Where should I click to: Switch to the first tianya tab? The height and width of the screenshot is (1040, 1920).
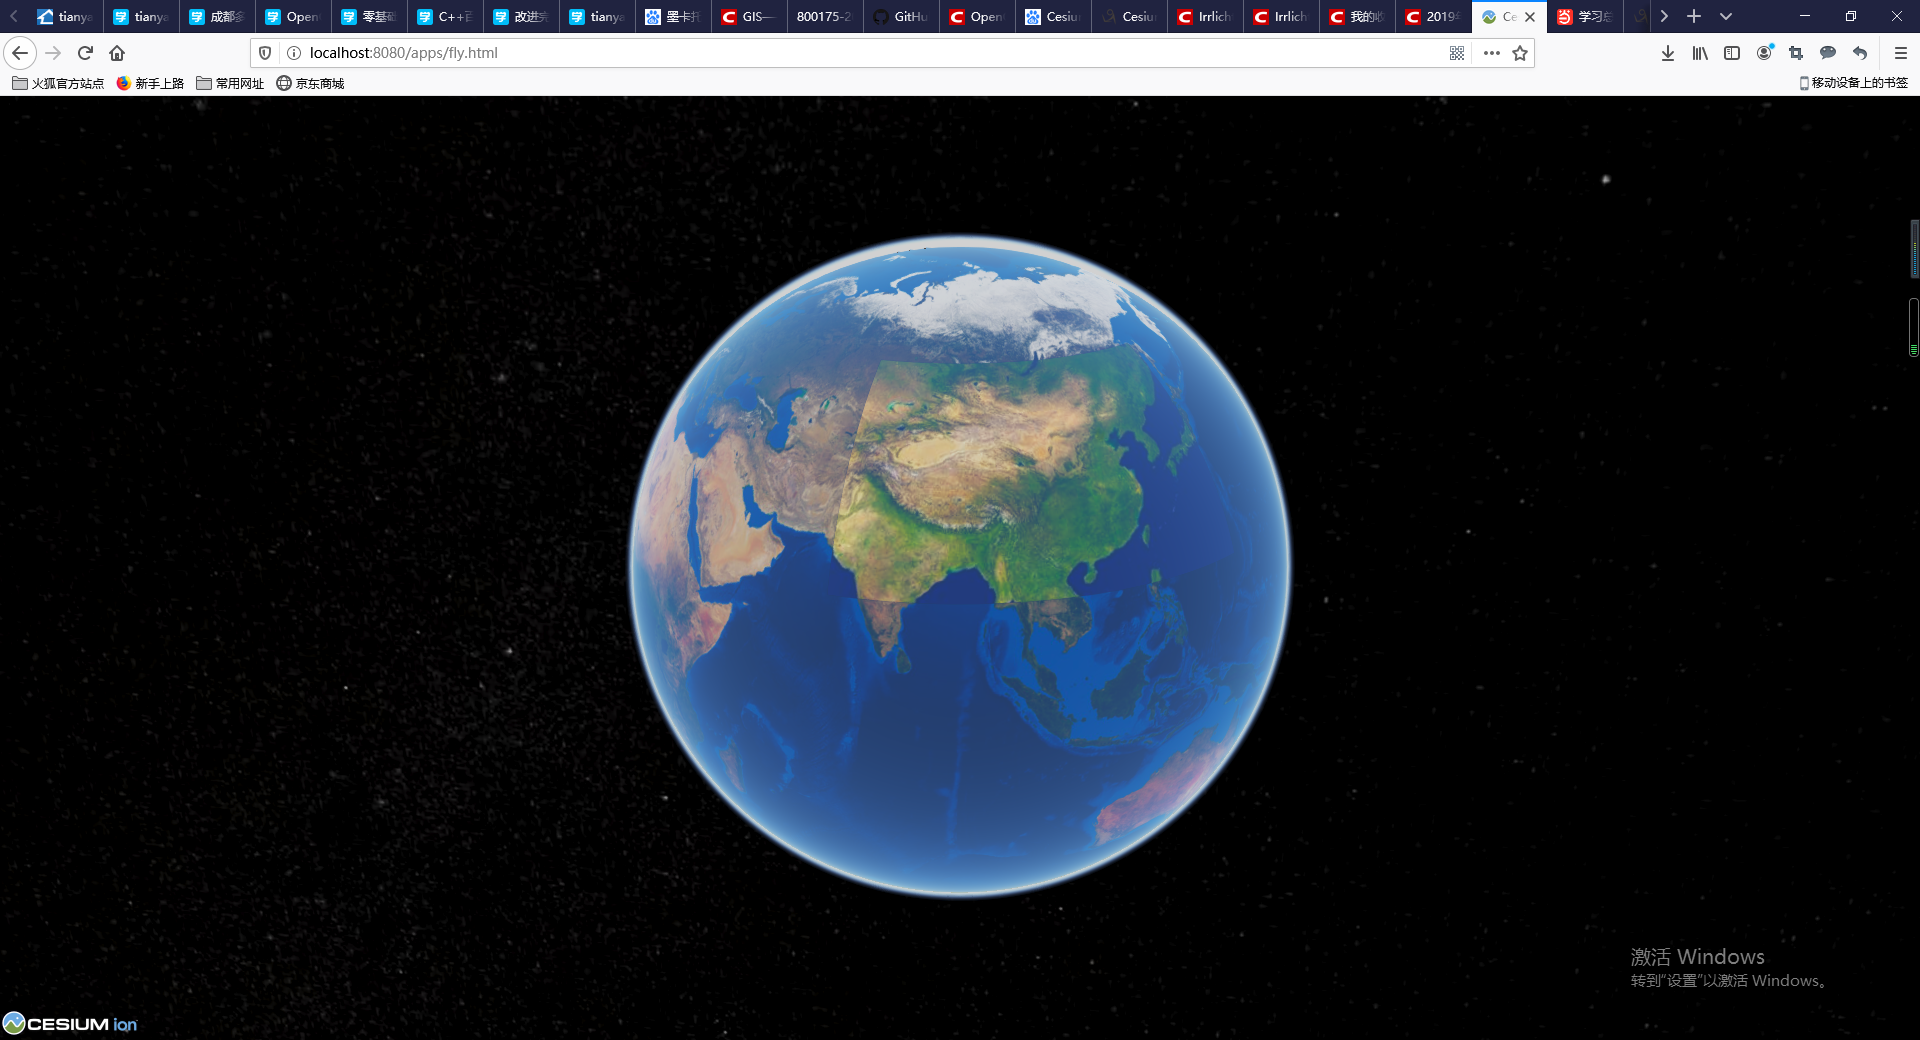pyautogui.click(x=66, y=16)
